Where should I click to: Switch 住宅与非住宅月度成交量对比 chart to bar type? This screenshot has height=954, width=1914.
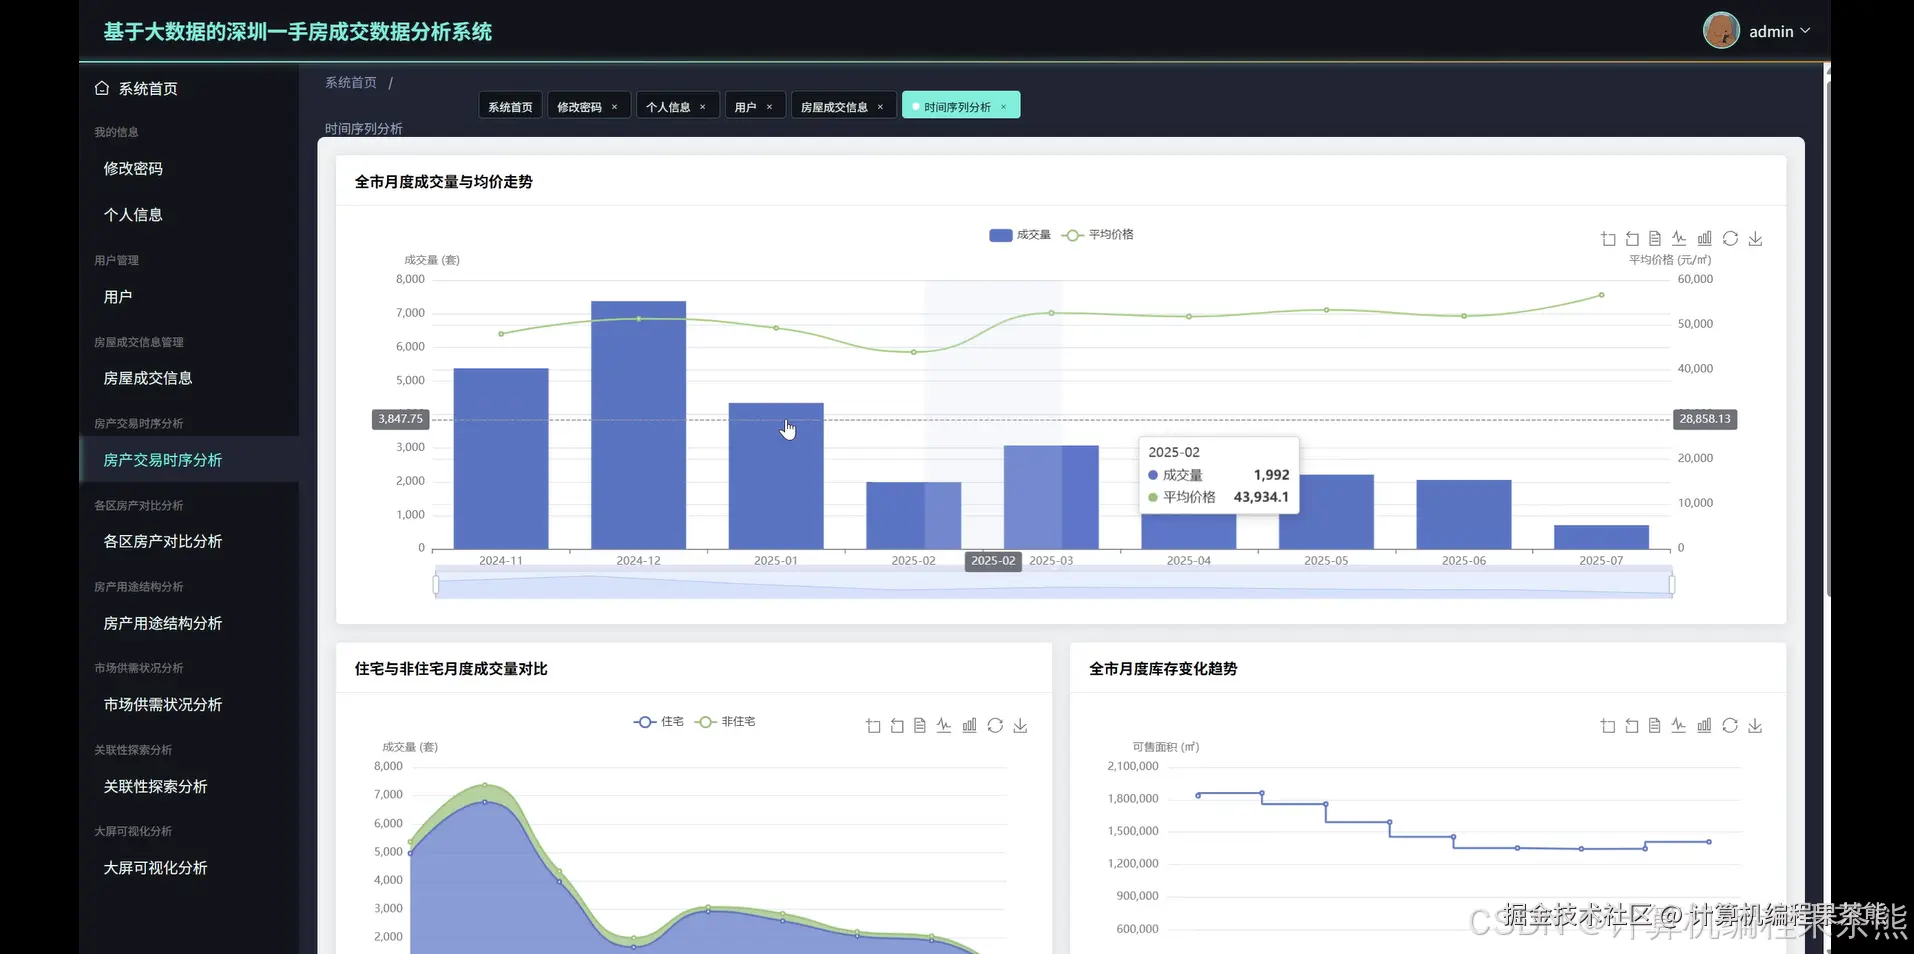(x=970, y=726)
